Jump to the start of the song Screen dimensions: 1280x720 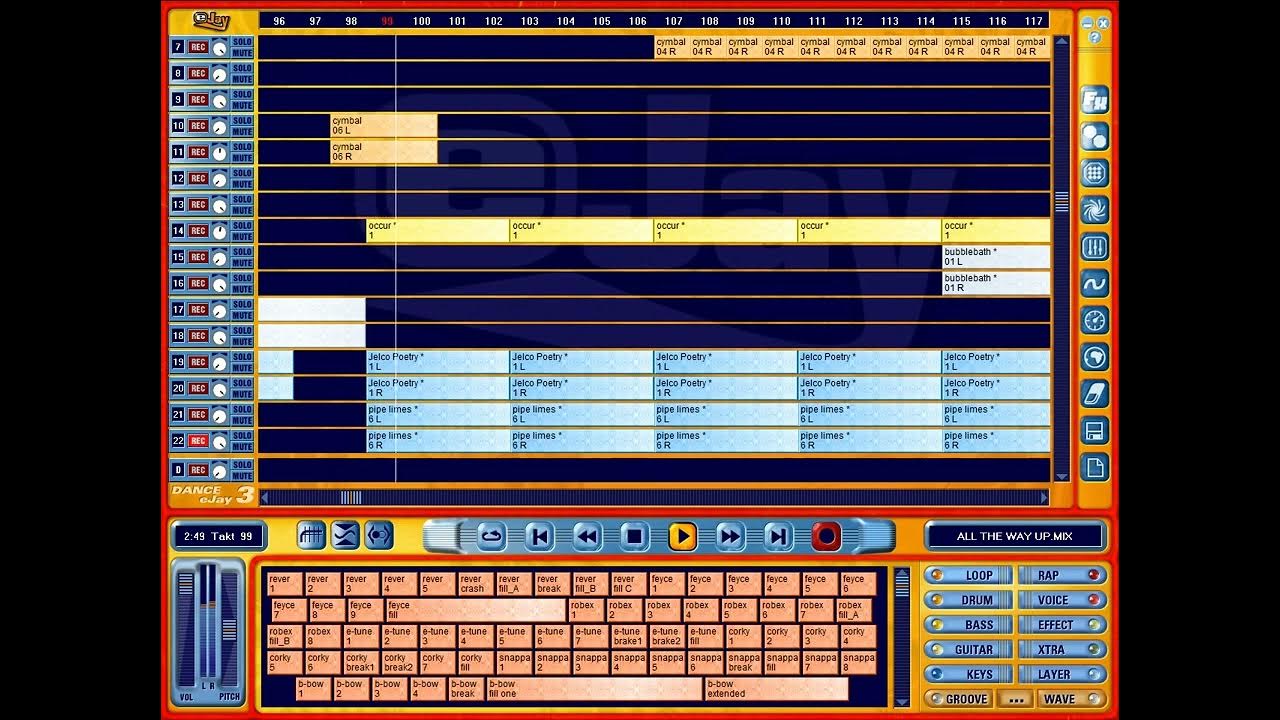click(x=539, y=537)
